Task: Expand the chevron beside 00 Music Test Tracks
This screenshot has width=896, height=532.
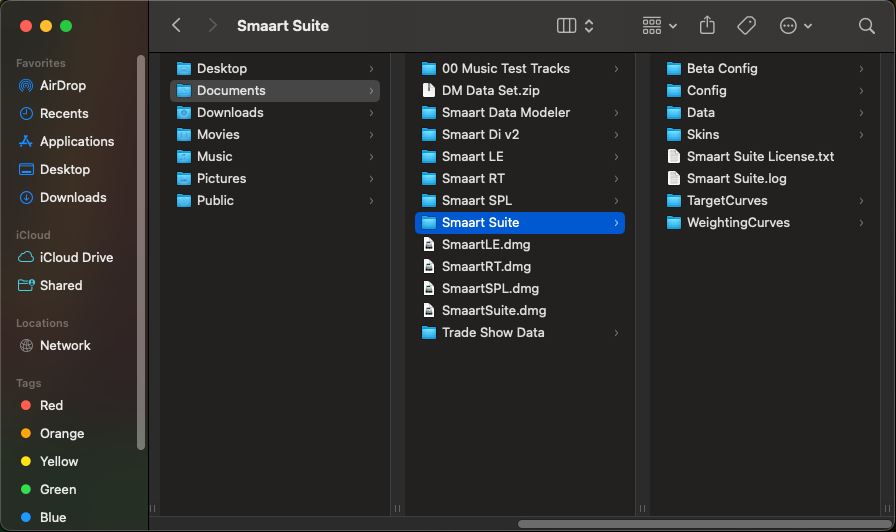Action: click(616, 69)
